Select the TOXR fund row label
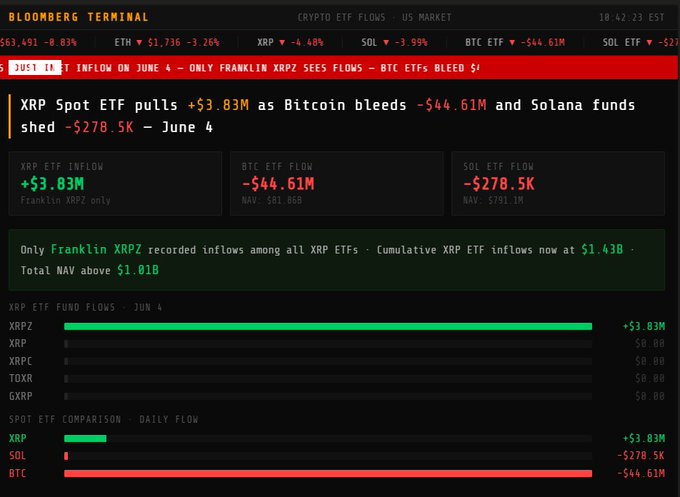Viewport: 680px width, 497px height. (x=20, y=378)
